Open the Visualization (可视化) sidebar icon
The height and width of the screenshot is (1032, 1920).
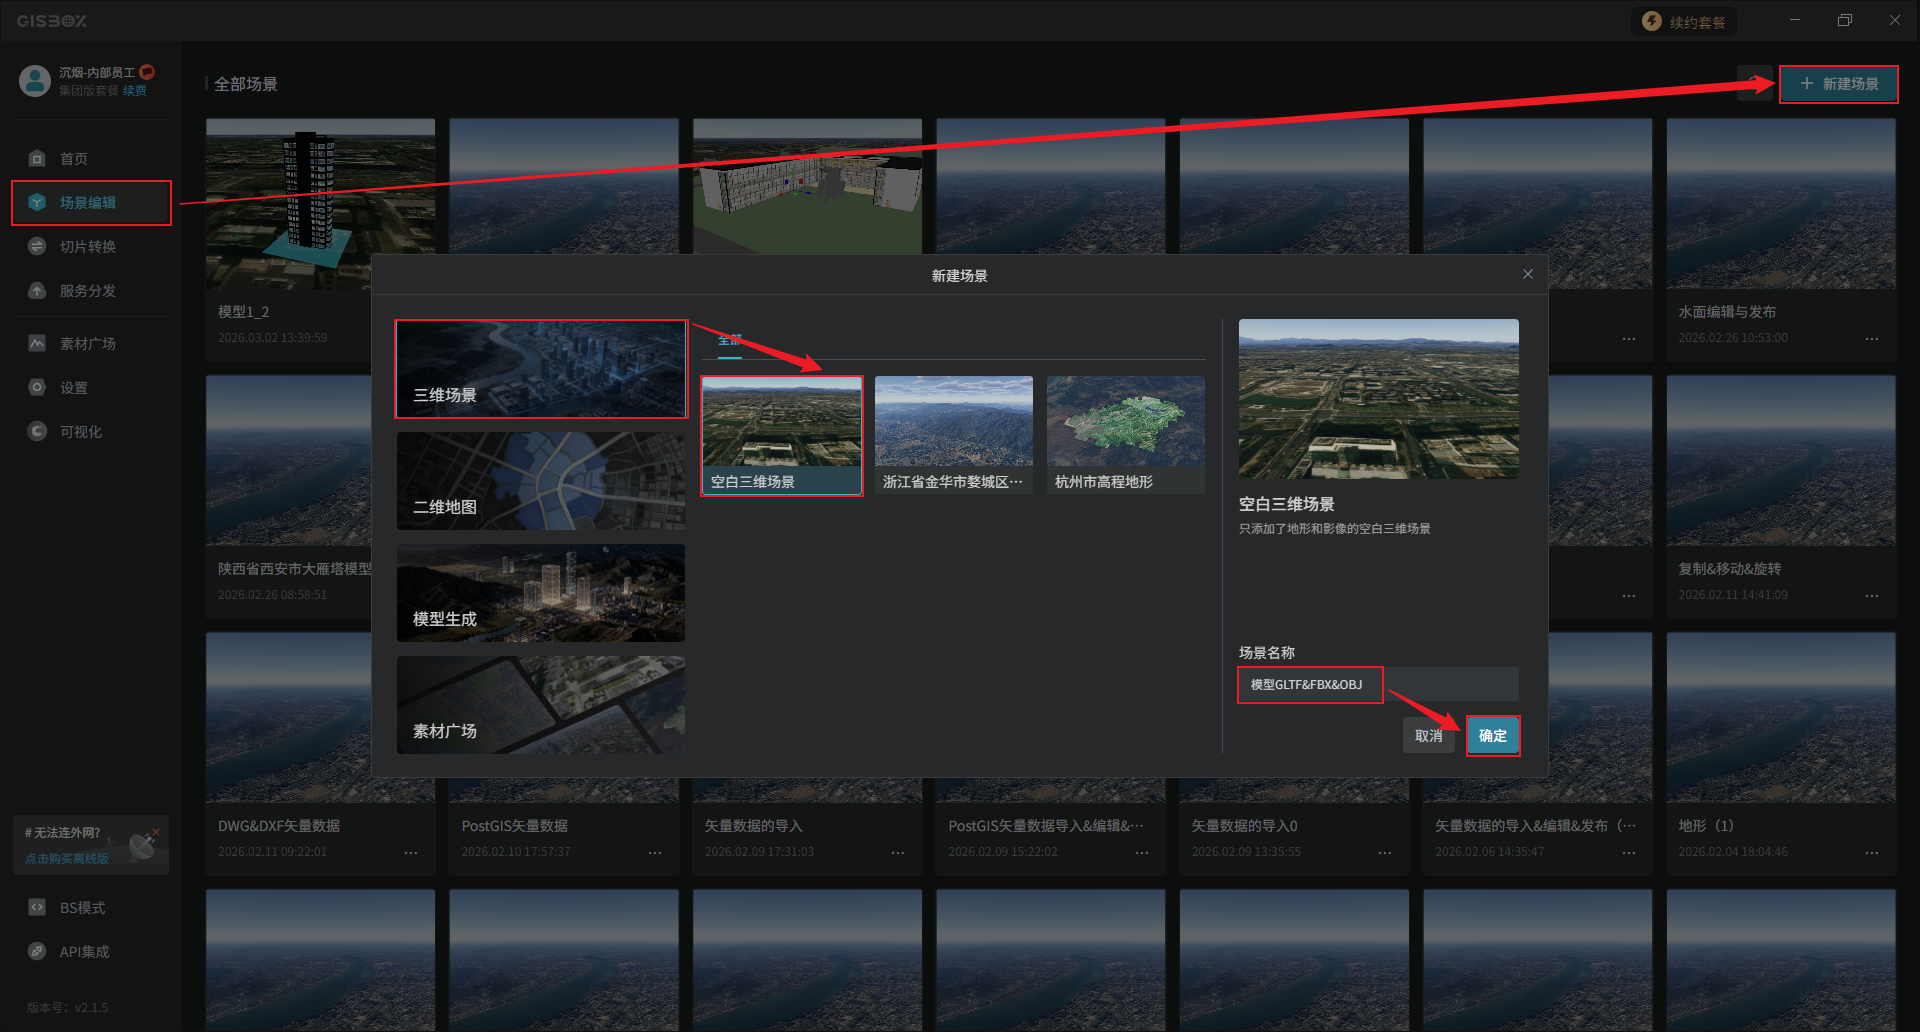(37, 432)
